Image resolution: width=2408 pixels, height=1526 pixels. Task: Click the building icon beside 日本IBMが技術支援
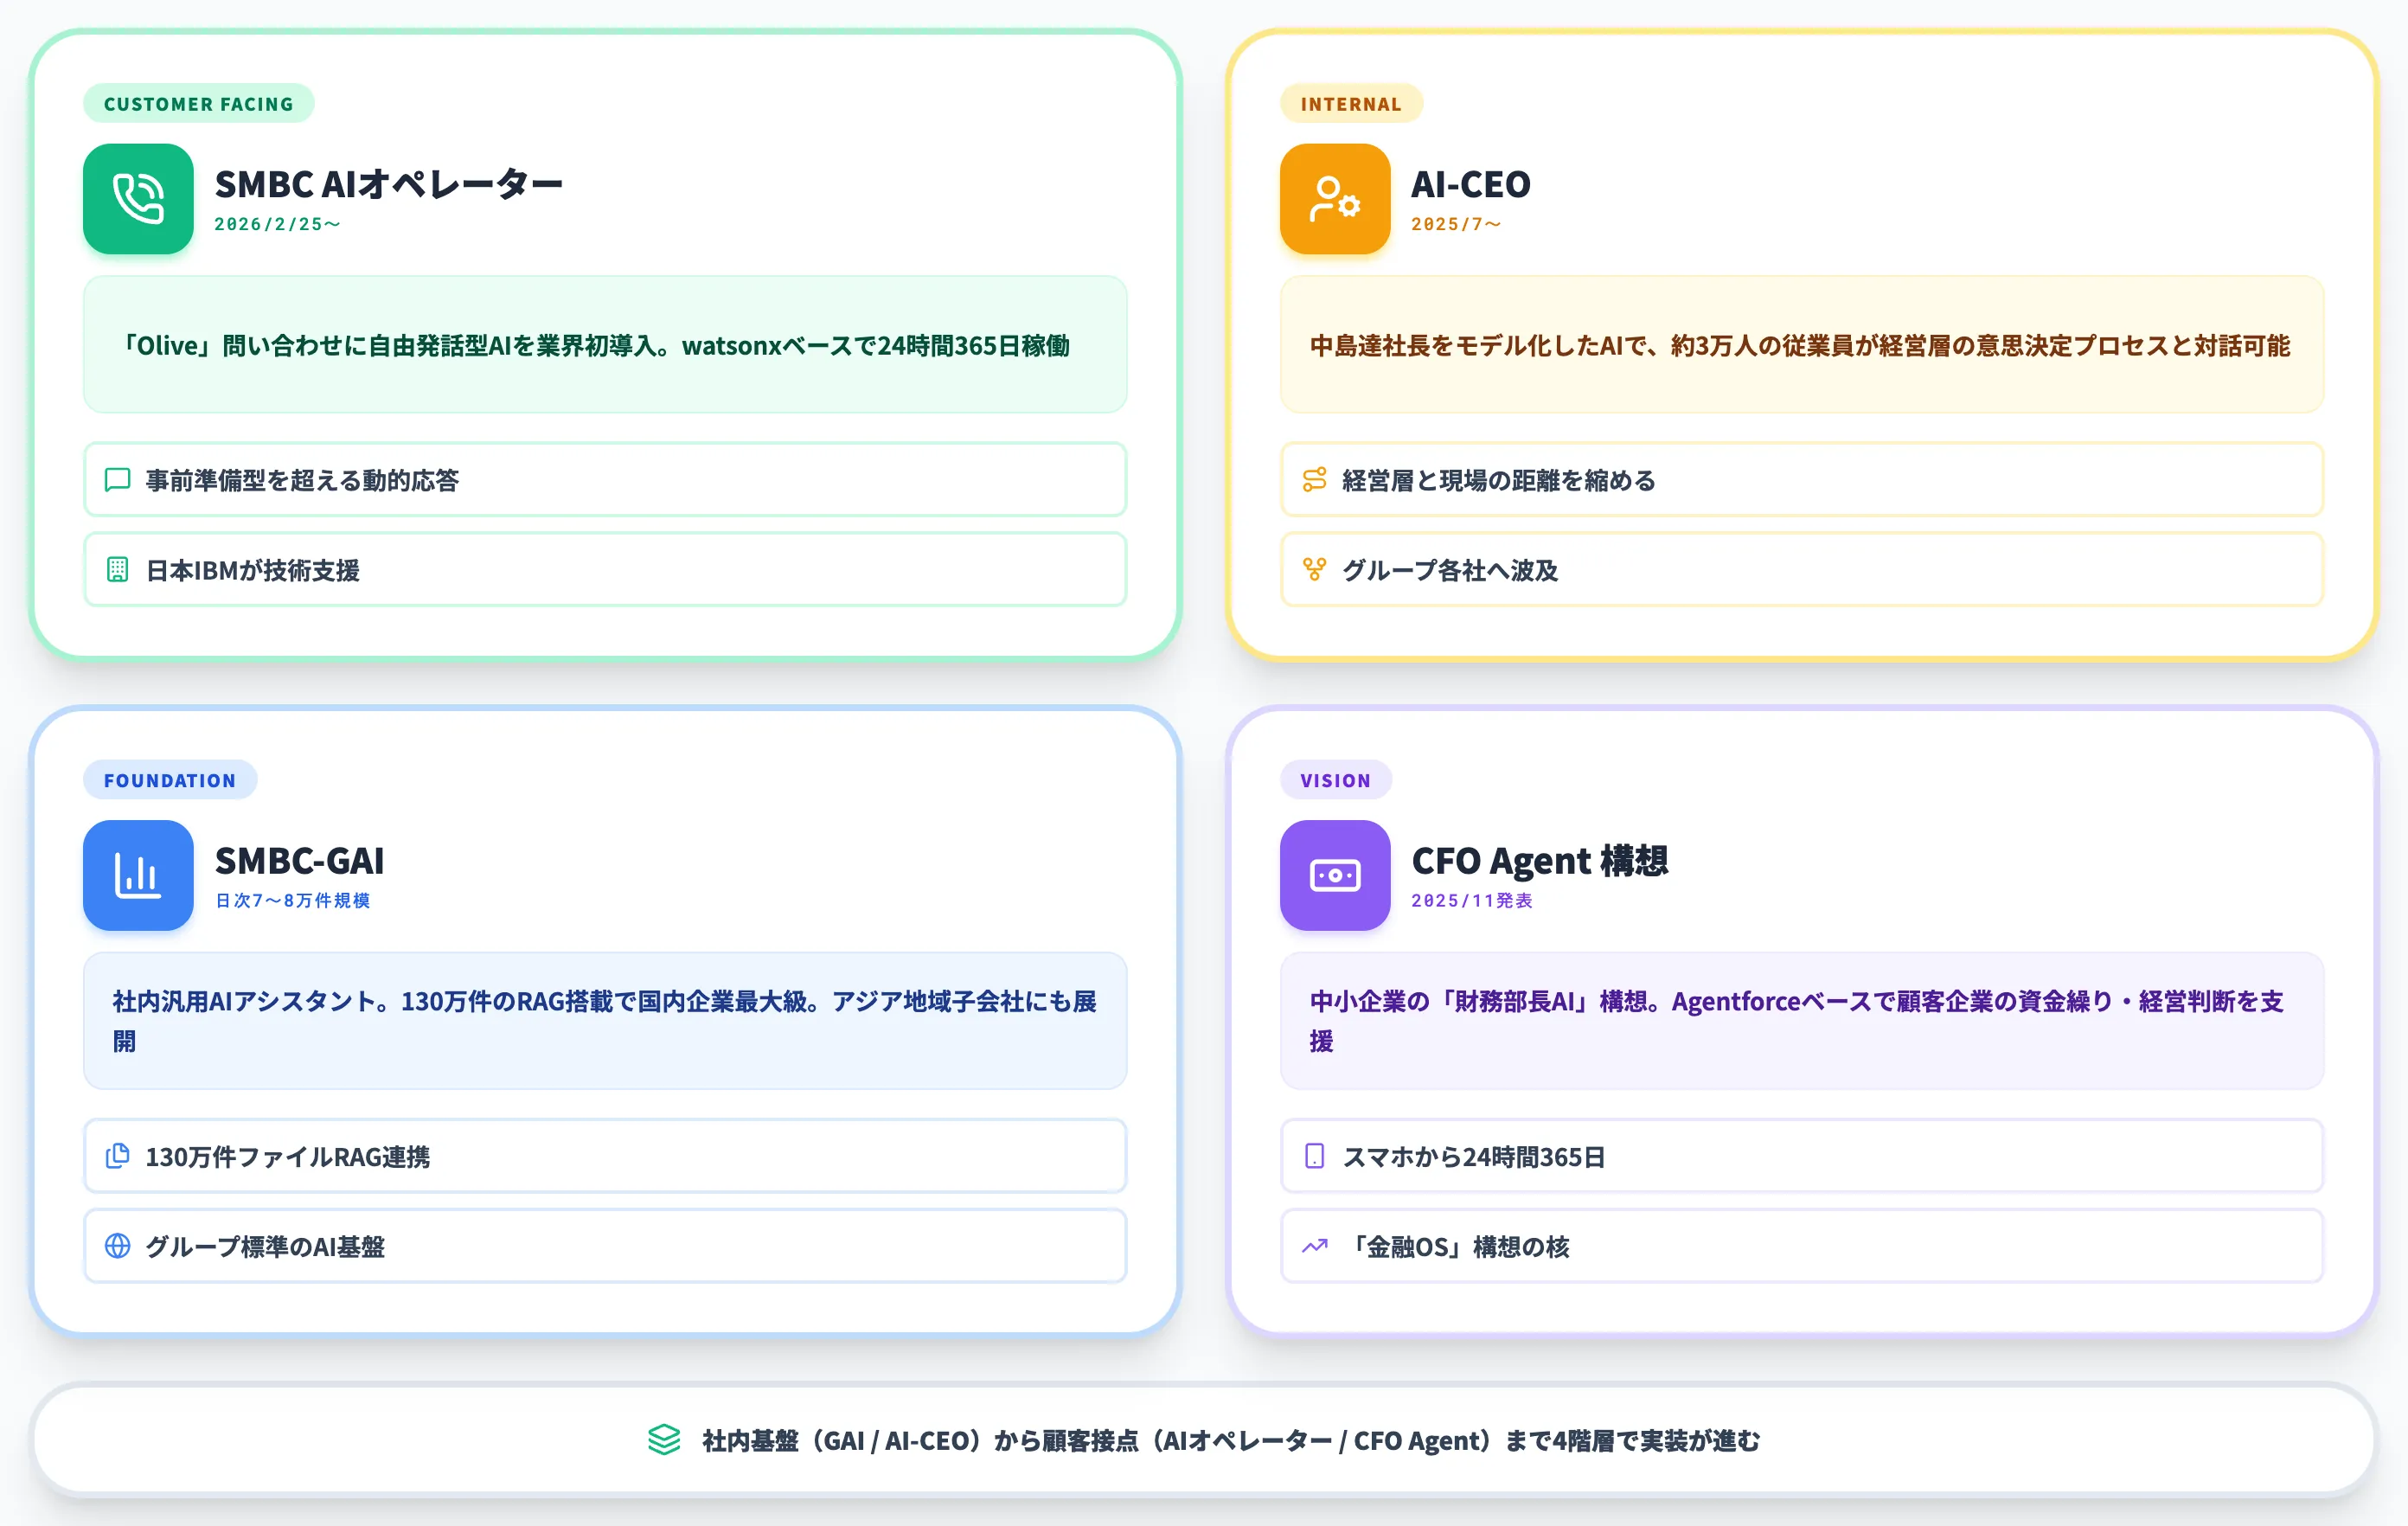118,570
